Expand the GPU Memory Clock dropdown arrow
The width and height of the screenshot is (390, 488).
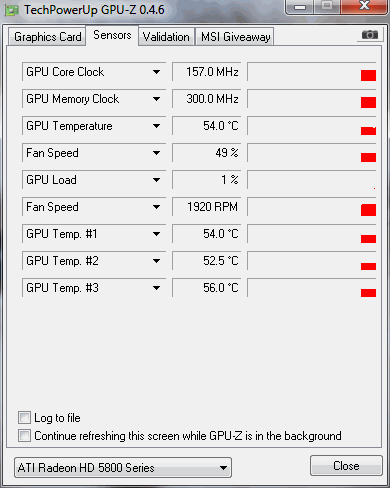(x=156, y=99)
